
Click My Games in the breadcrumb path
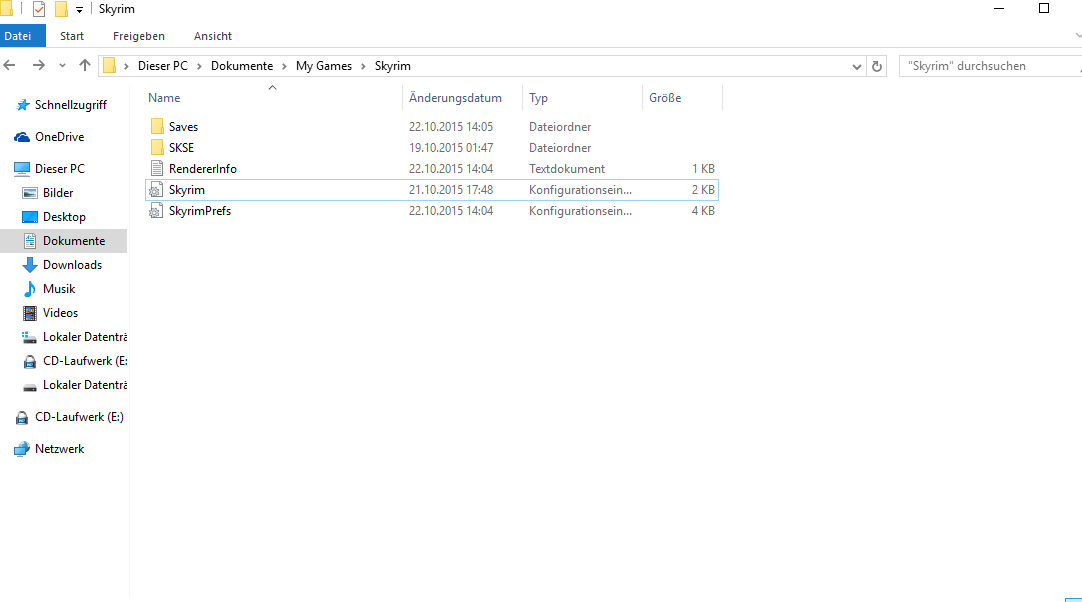[323, 66]
